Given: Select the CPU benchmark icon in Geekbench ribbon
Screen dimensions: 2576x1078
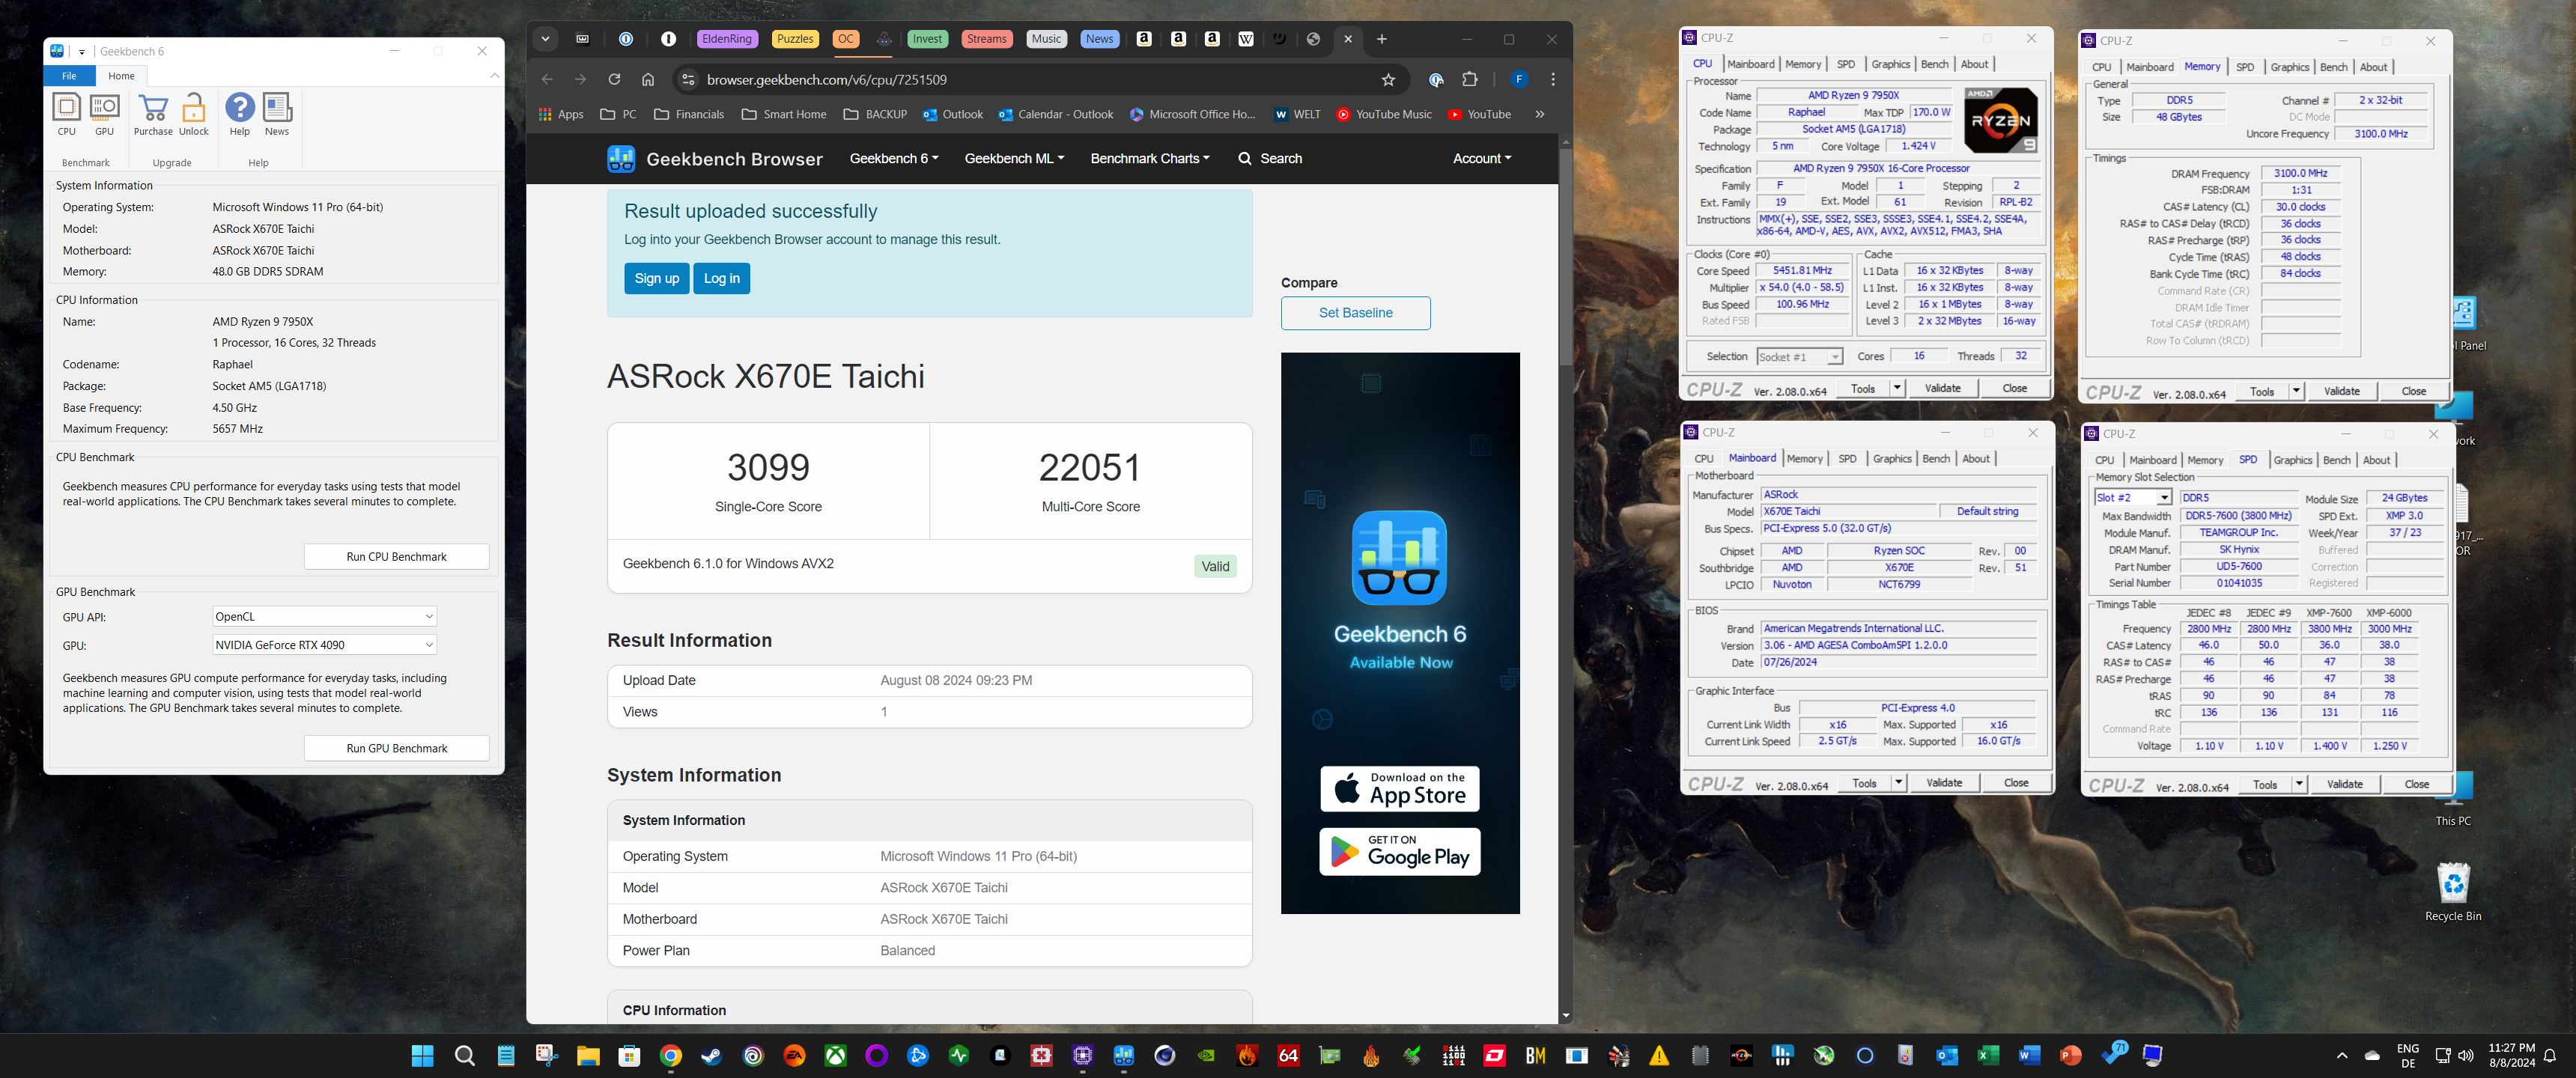Looking at the screenshot, I should click(66, 114).
